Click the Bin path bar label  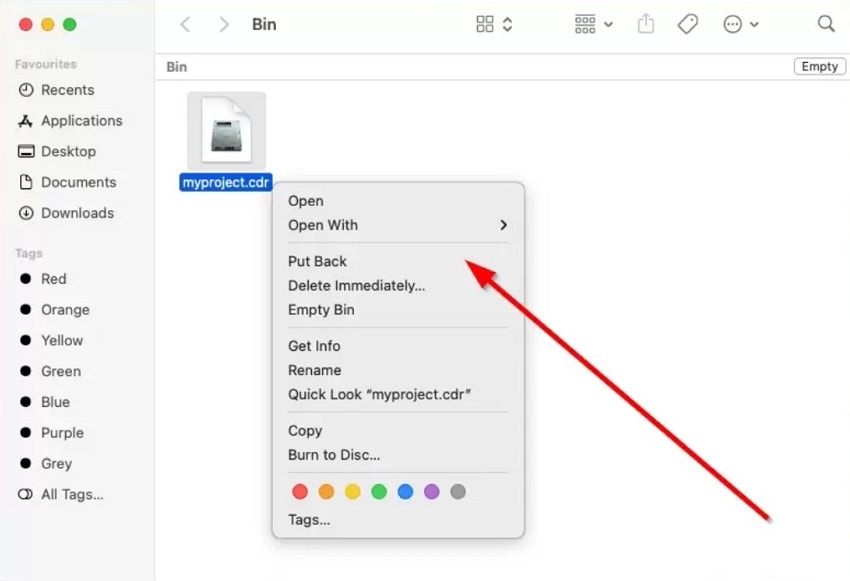pyautogui.click(x=177, y=67)
